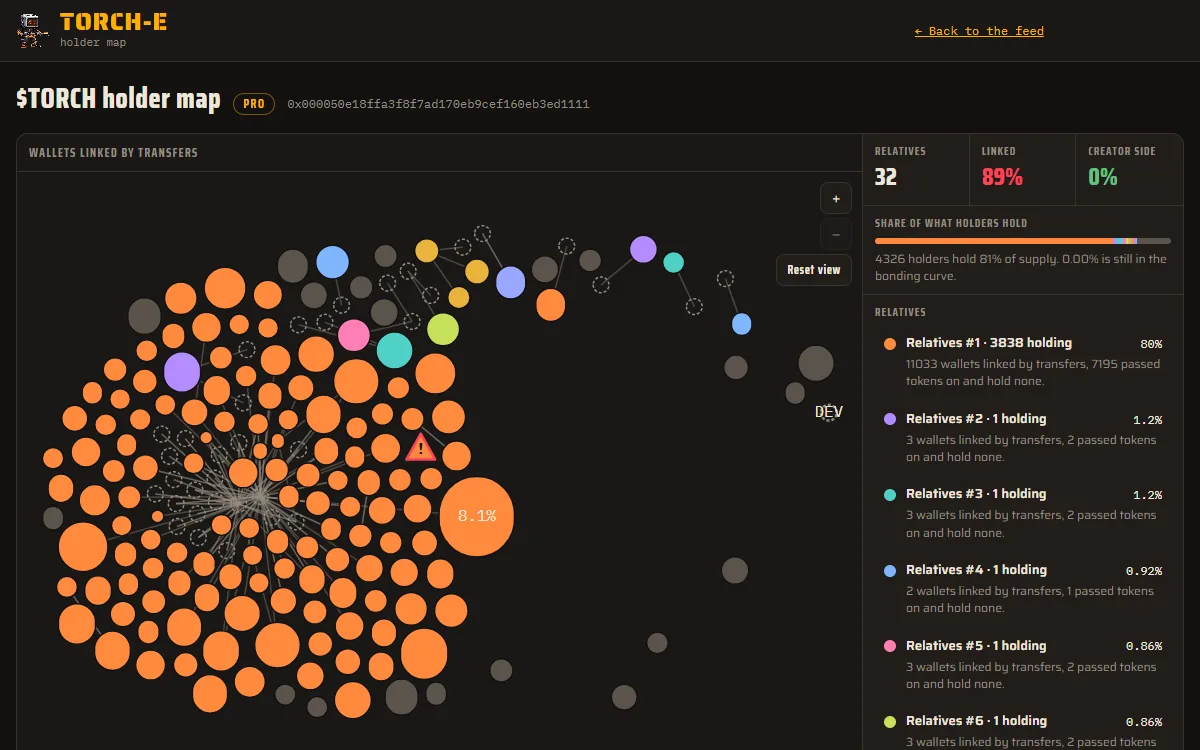
Task: Select the large 8.1% orange bubble
Action: tap(477, 516)
